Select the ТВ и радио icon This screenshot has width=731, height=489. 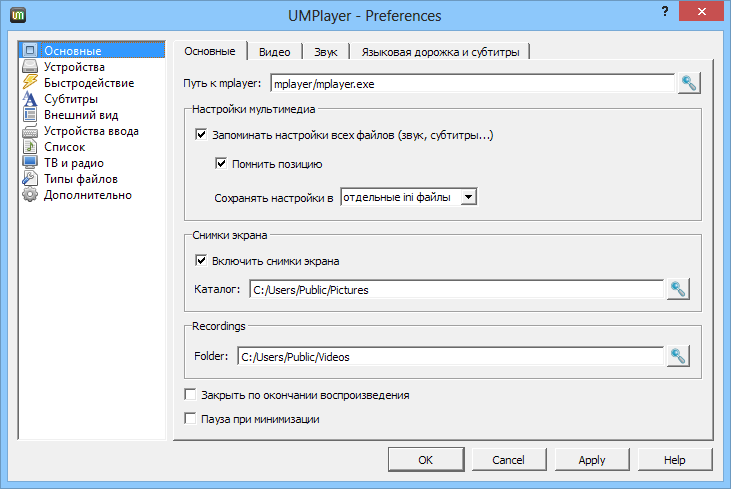[x=30, y=163]
